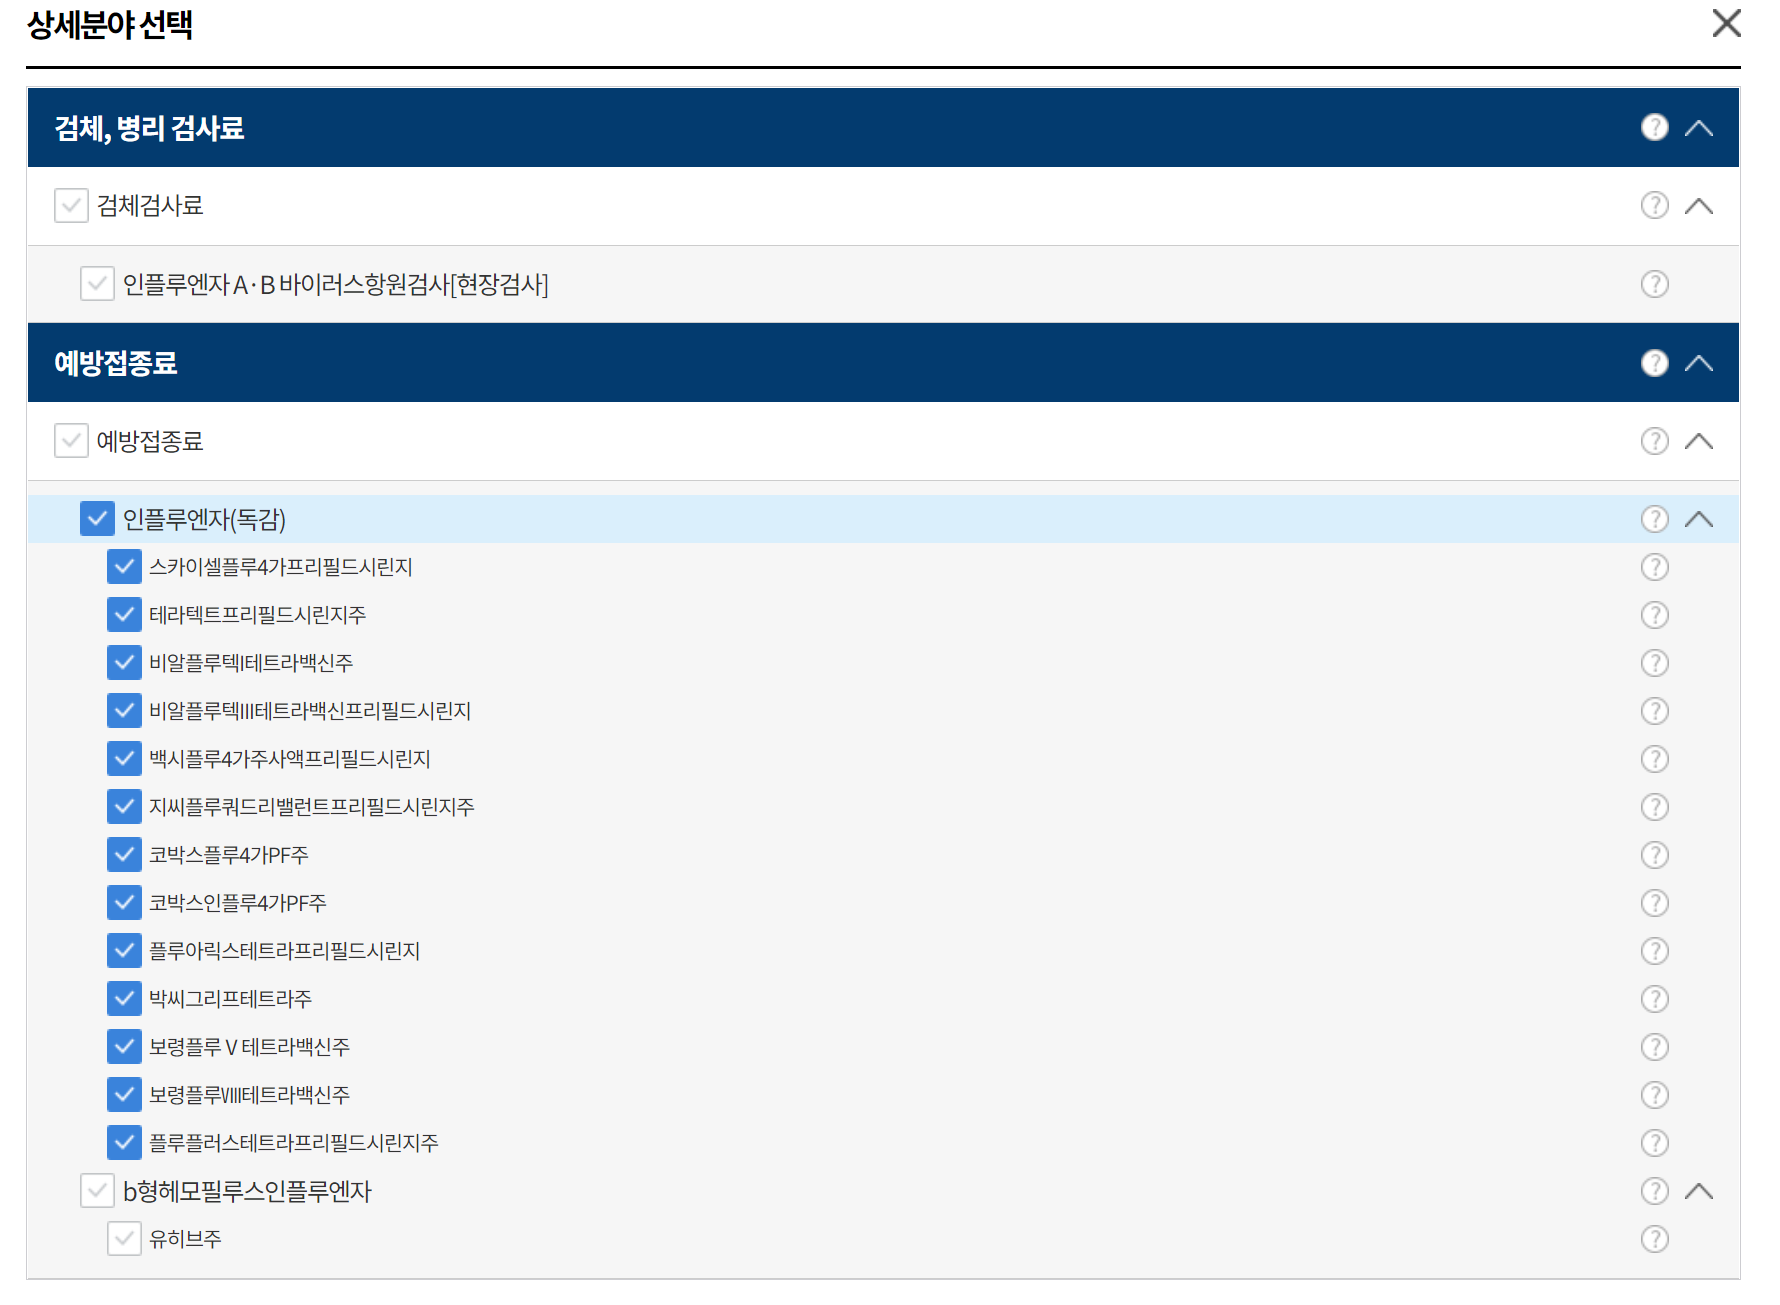Open help for 비알플루텍III테트라백신프리필드시린지
1780x1305 pixels.
coord(1655,711)
